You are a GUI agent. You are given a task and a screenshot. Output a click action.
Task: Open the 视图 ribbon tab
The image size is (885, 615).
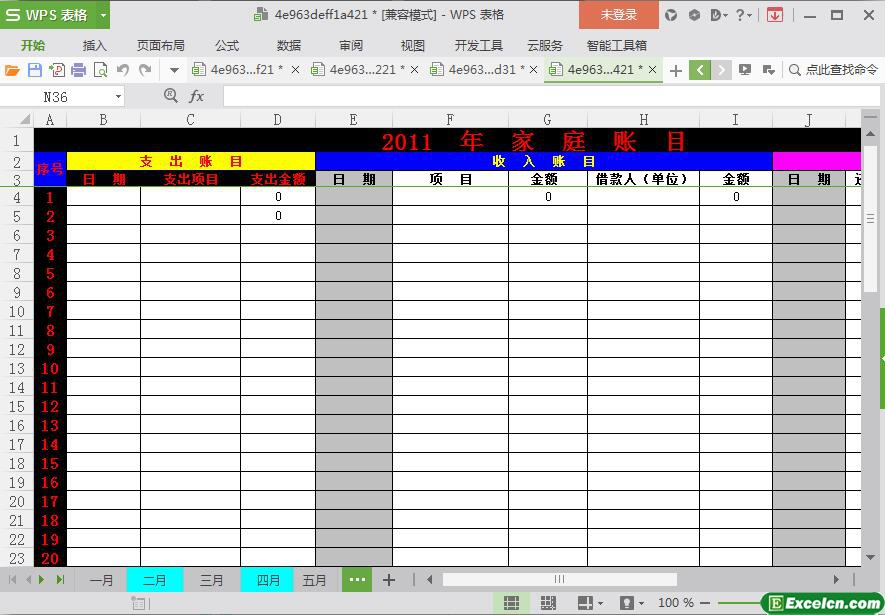click(412, 46)
